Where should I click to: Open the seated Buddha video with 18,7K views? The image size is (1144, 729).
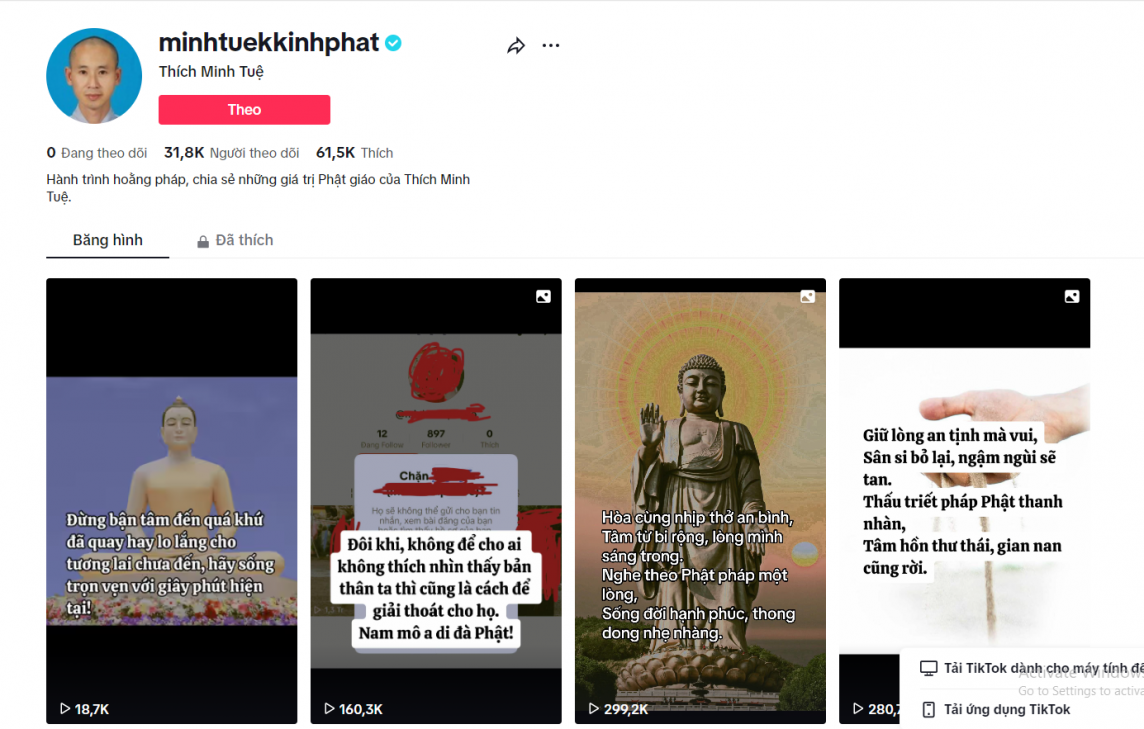[171, 501]
